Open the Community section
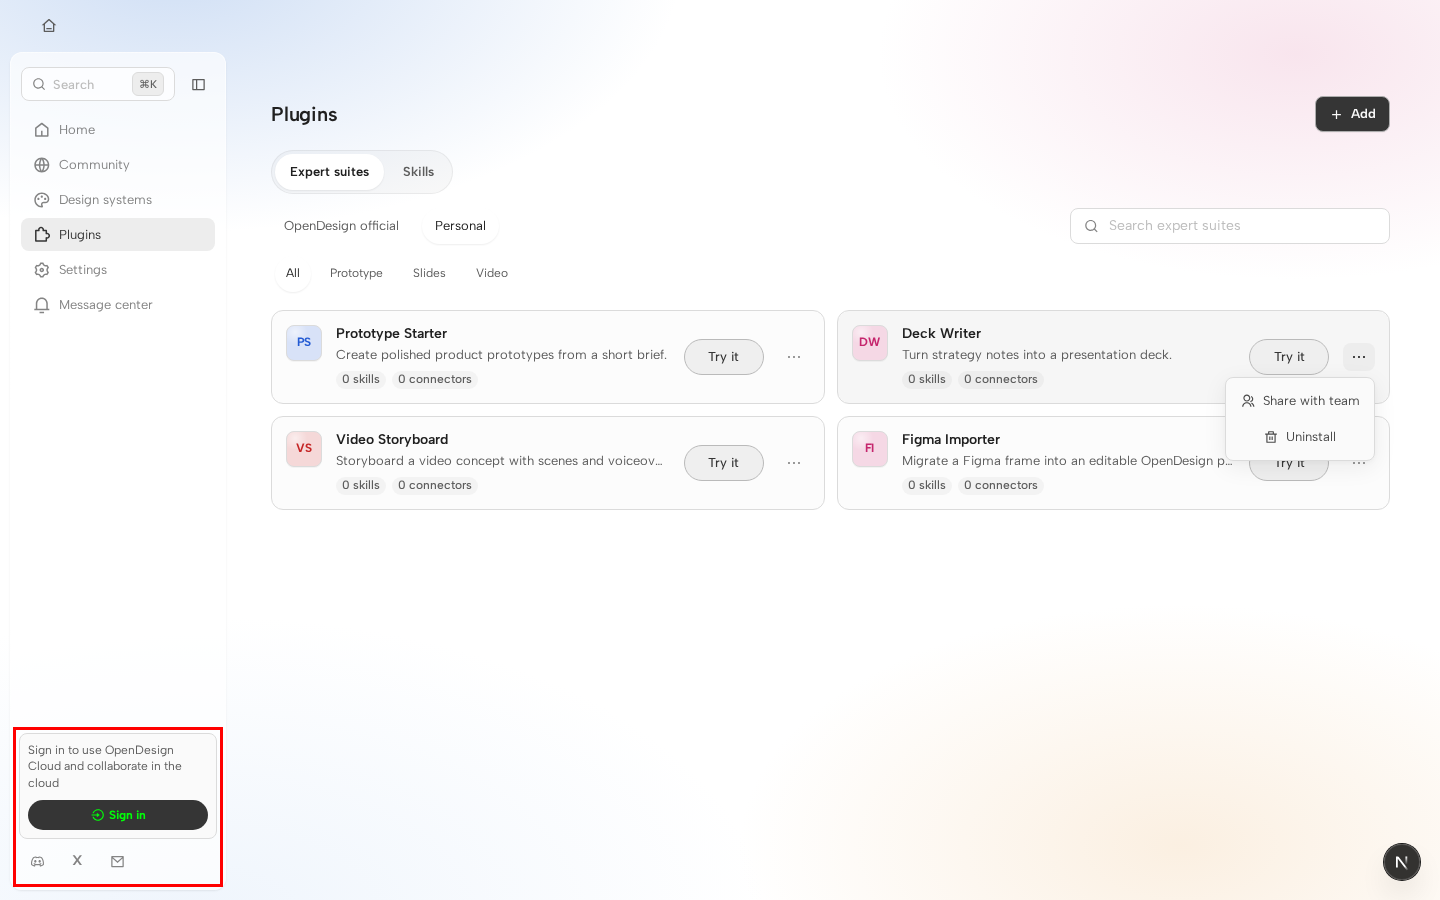This screenshot has width=1440, height=900. click(x=118, y=165)
